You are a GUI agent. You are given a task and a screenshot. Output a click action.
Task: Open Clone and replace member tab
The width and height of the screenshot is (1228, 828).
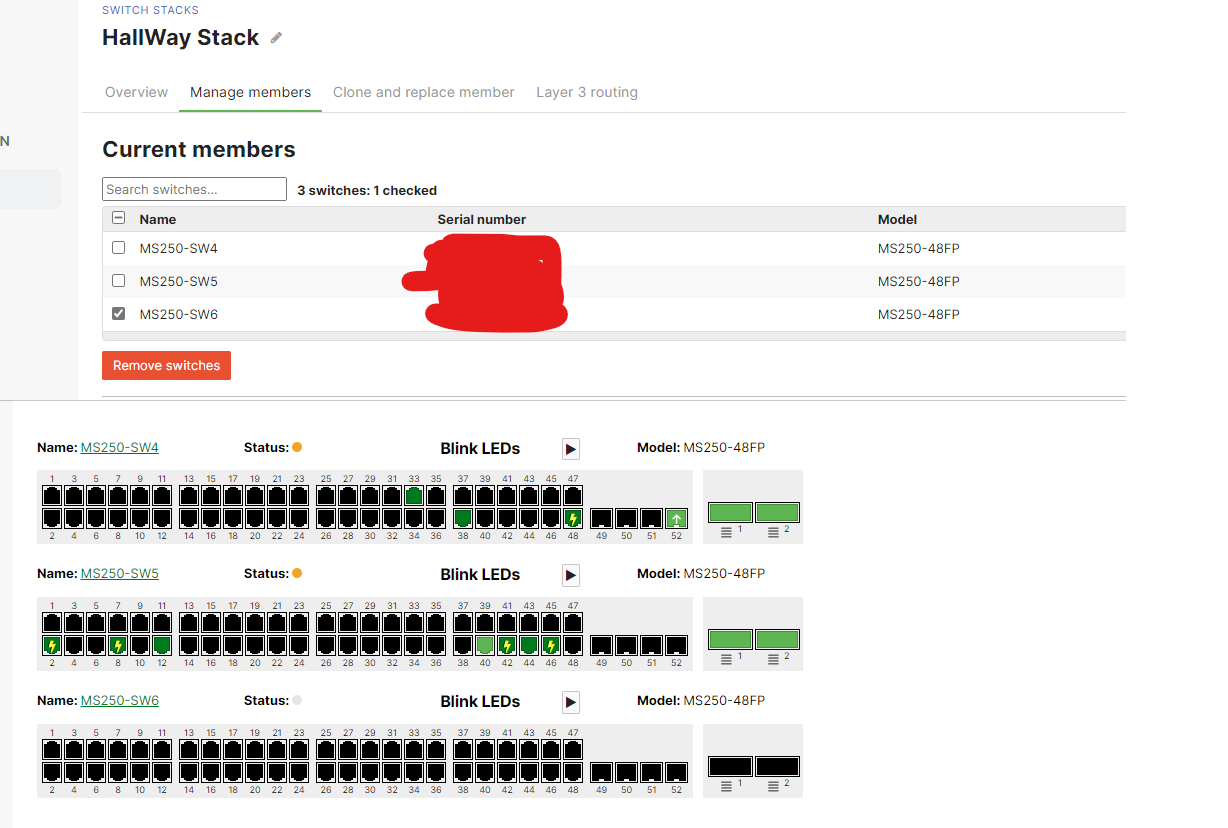(x=424, y=92)
